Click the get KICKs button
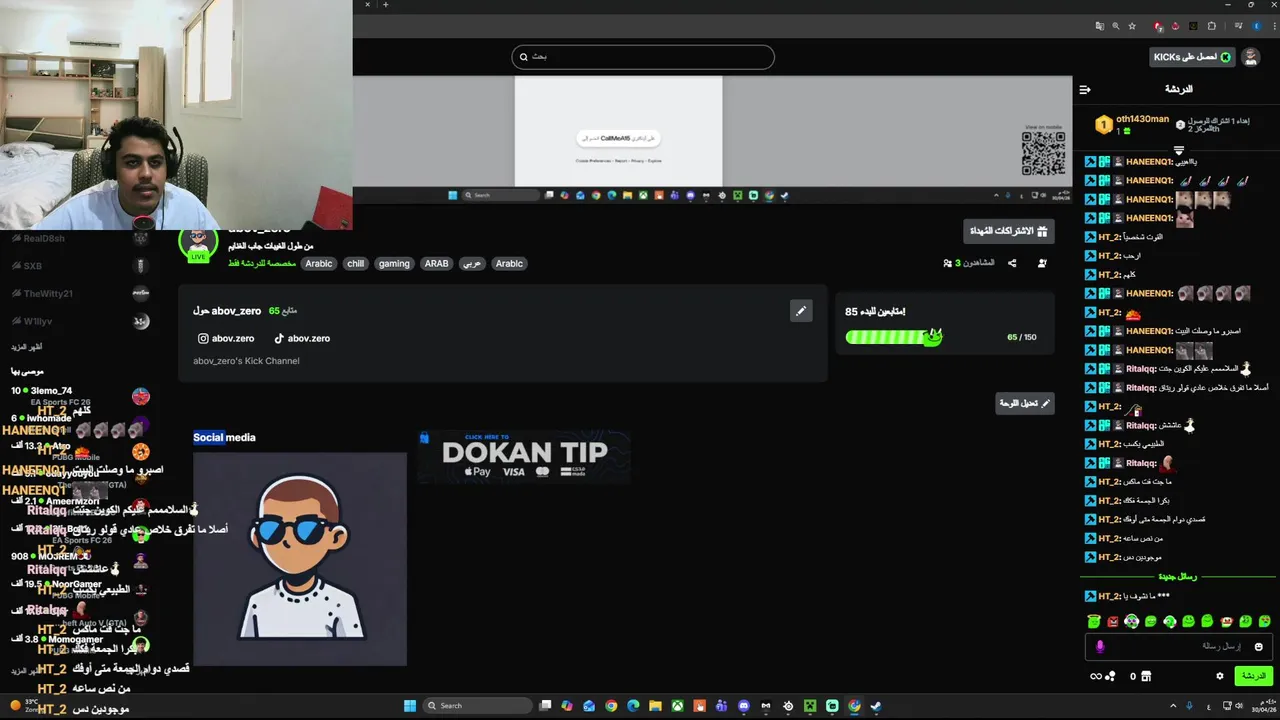 coord(1191,57)
